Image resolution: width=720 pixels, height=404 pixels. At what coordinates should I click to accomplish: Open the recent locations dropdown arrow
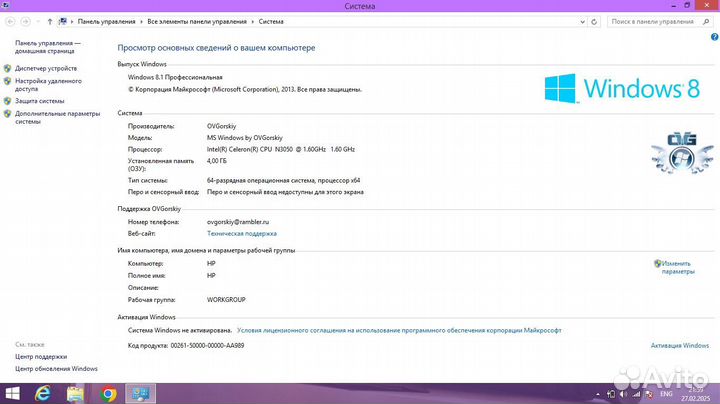pyautogui.click(x=38, y=22)
